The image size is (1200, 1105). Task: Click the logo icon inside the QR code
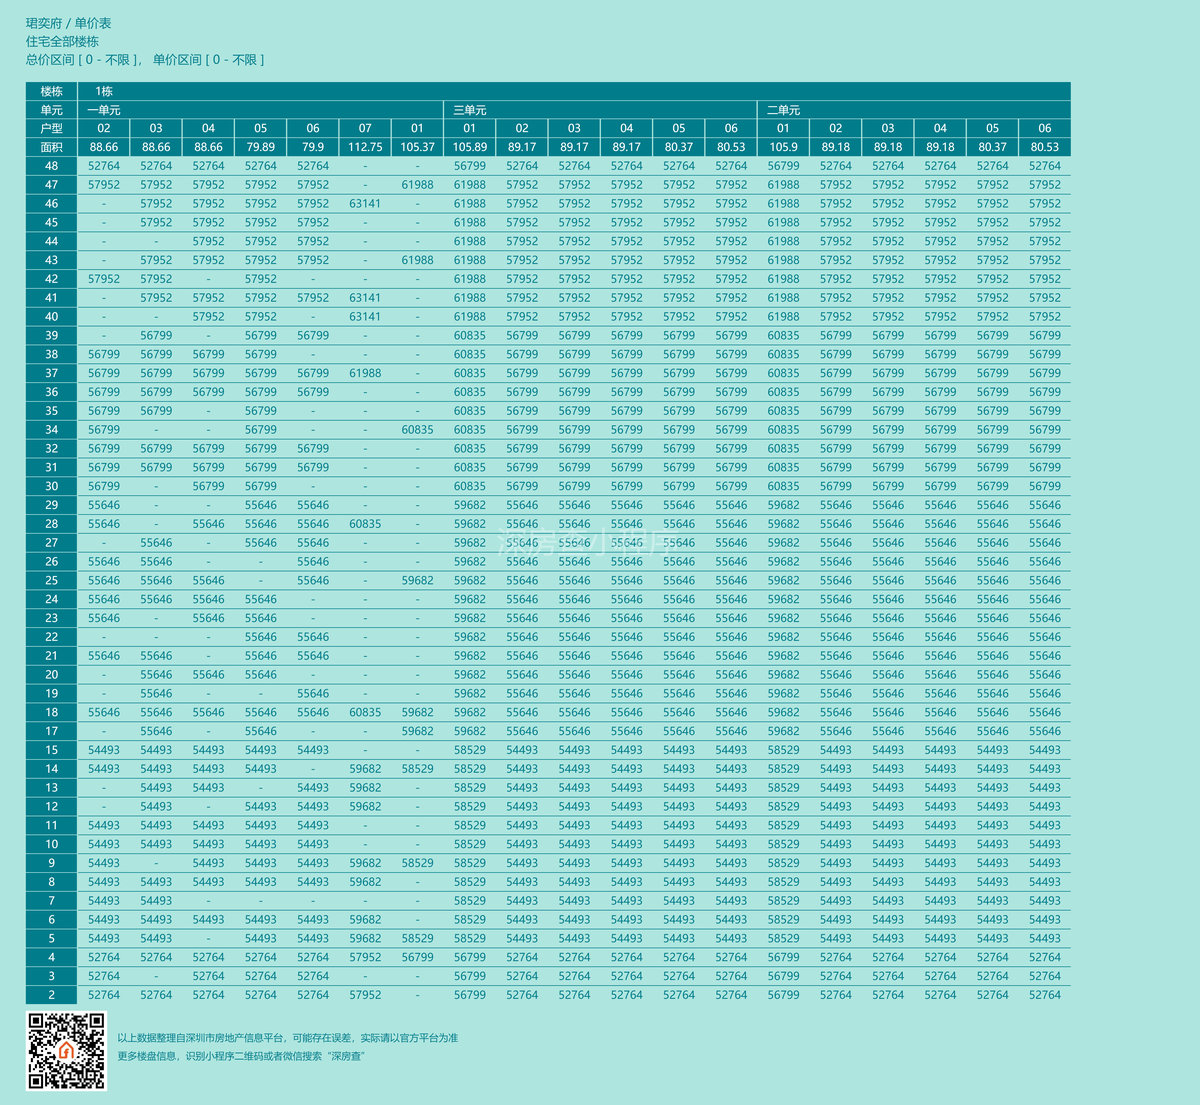pos(66,1051)
